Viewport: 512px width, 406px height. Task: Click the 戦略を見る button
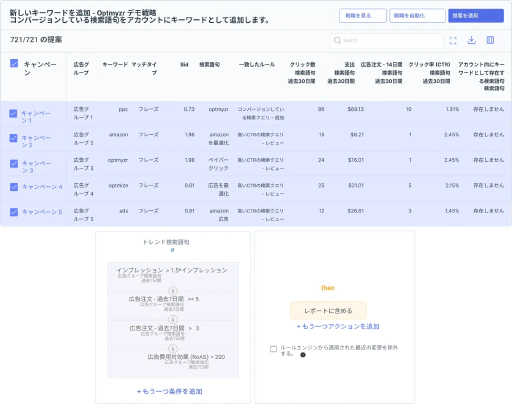click(x=363, y=16)
